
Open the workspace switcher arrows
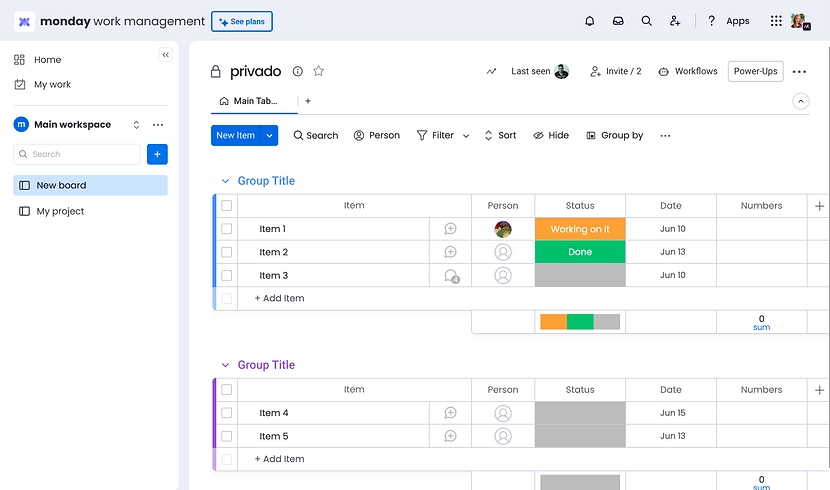click(136, 125)
